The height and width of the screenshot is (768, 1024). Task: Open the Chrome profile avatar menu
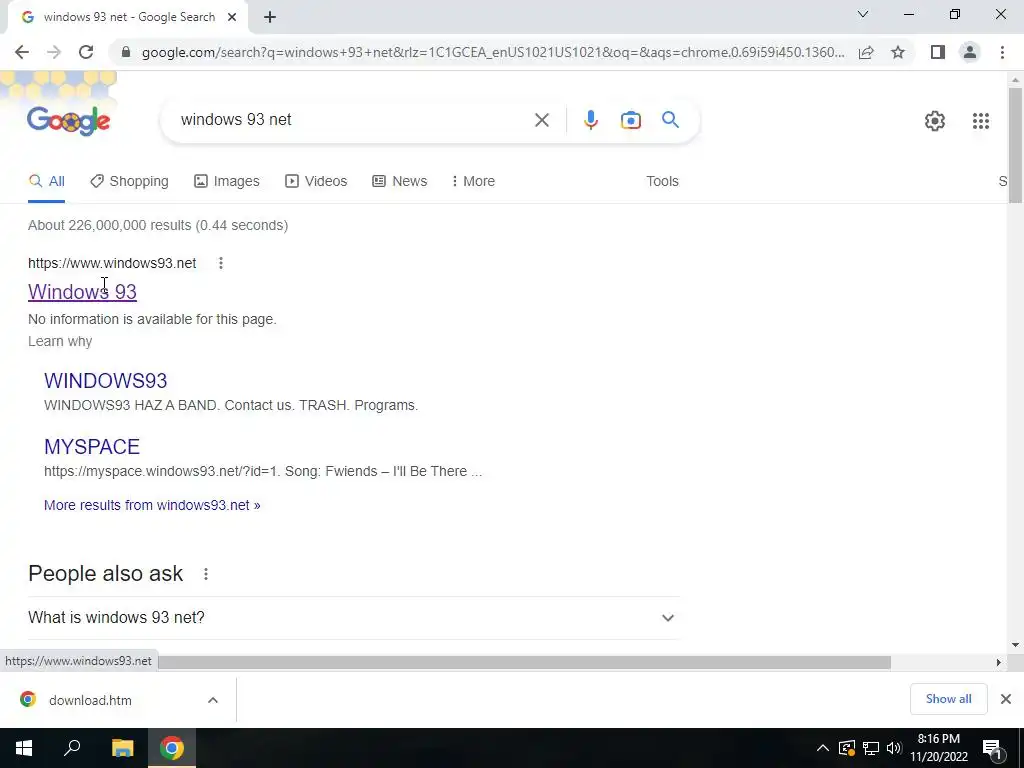[970, 52]
